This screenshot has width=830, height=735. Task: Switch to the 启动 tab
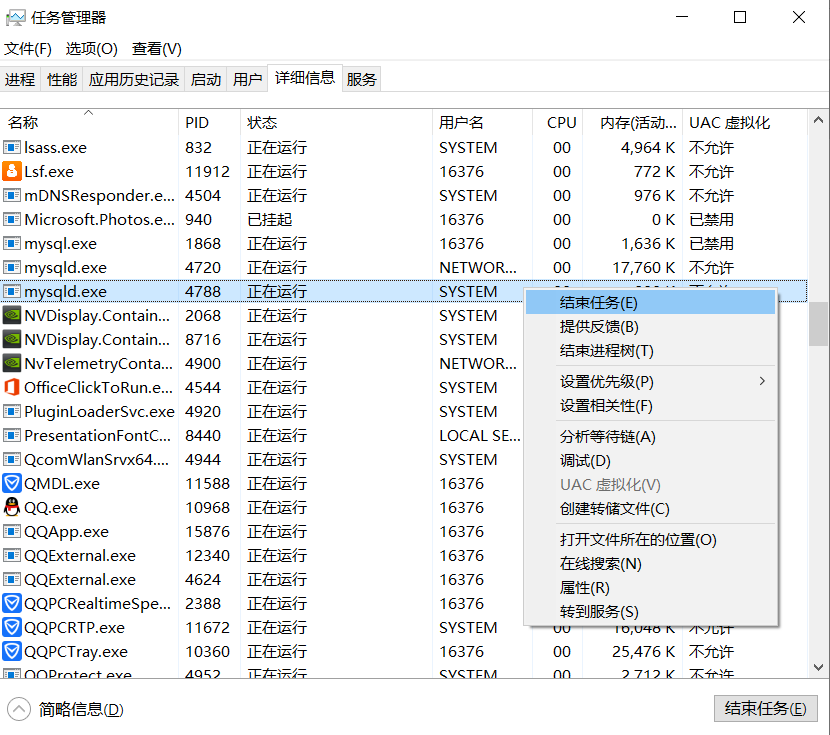point(206,79)
